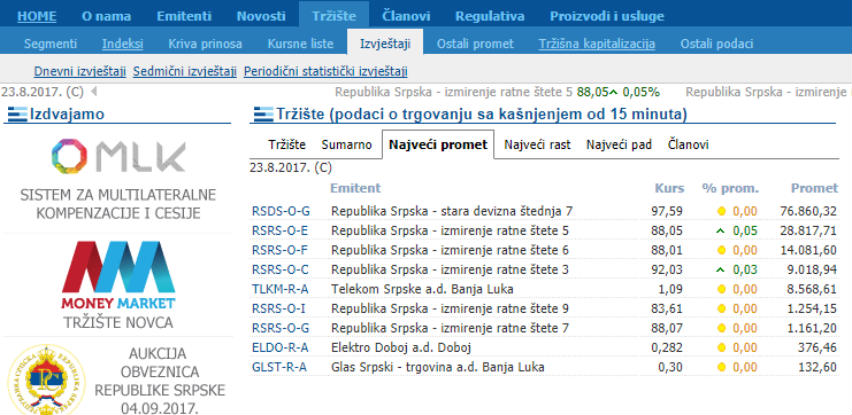The height and width of the screenshot is (415, 852).
Task: Click Telekom Srpske a.d. Banja Luka
Action: click(x=422, y=290)
